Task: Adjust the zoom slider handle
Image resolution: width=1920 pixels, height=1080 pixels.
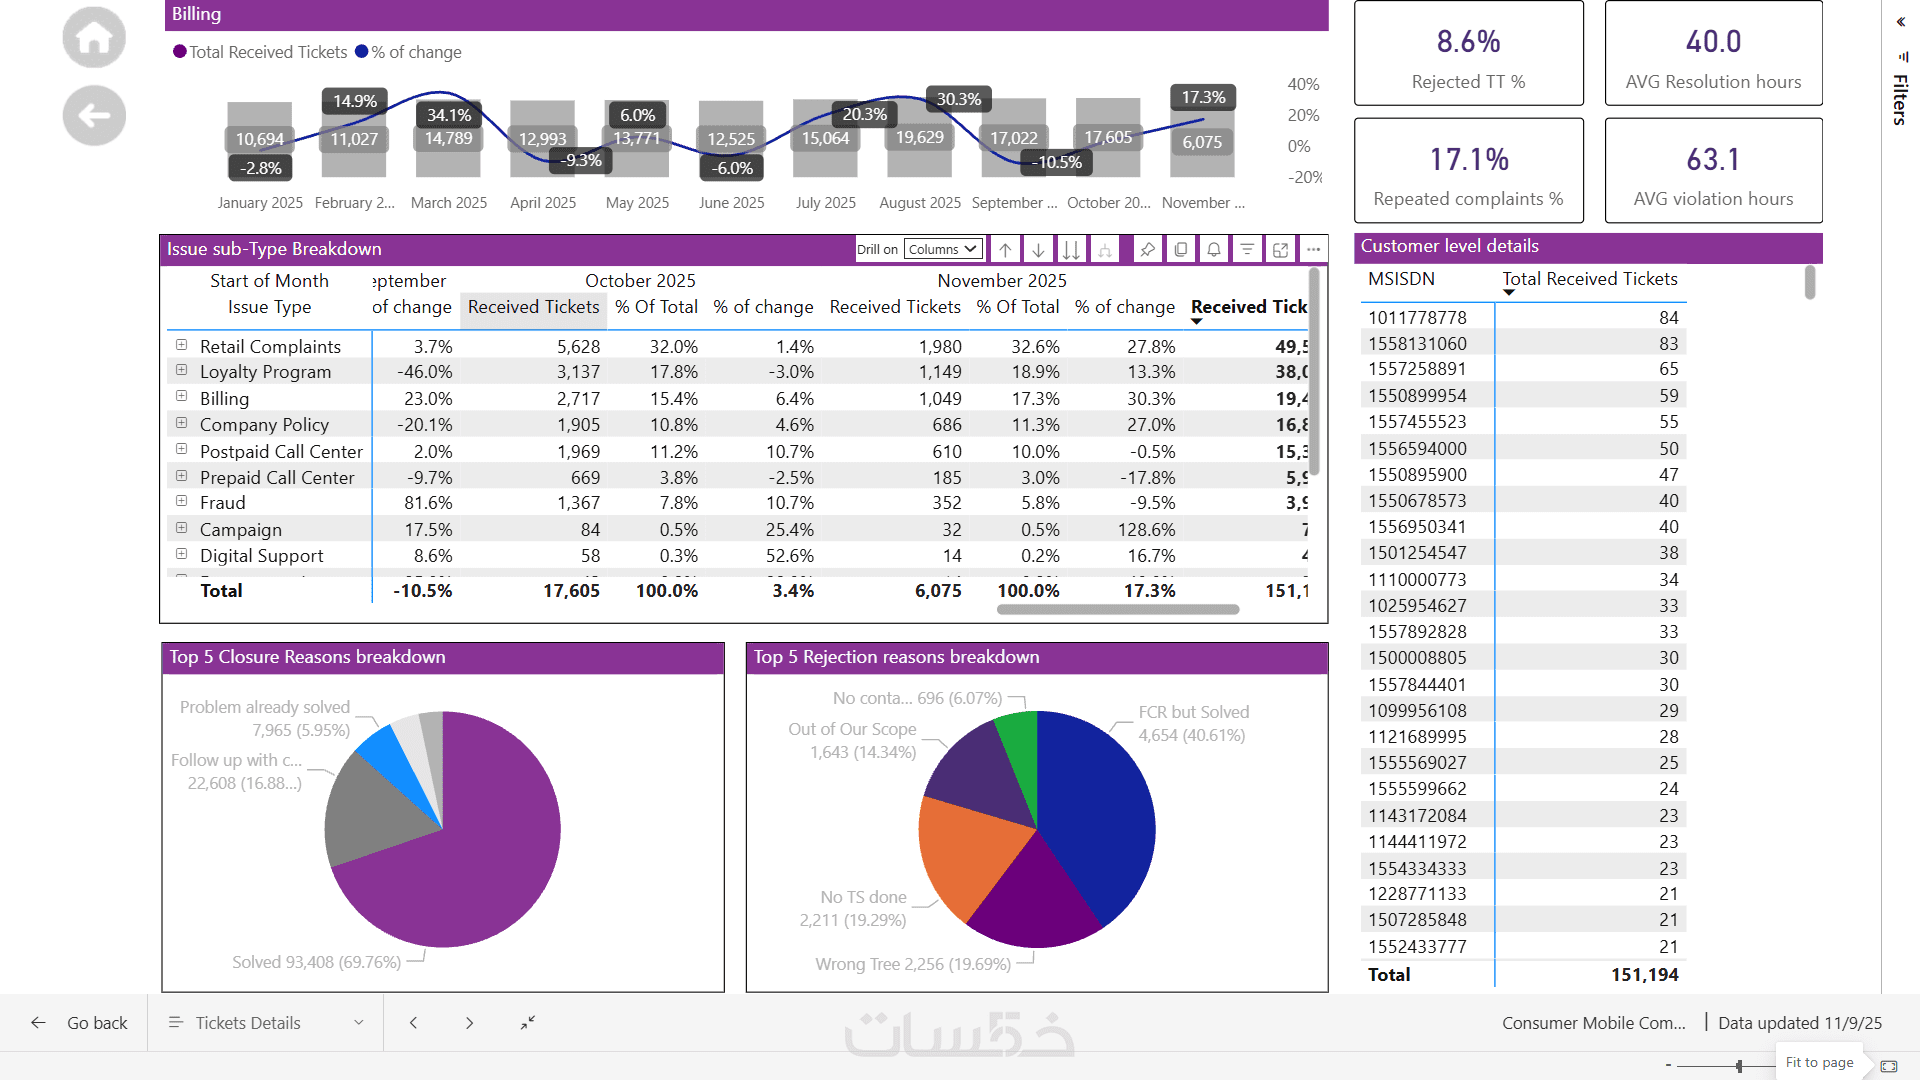Action: [1739, 1066]
